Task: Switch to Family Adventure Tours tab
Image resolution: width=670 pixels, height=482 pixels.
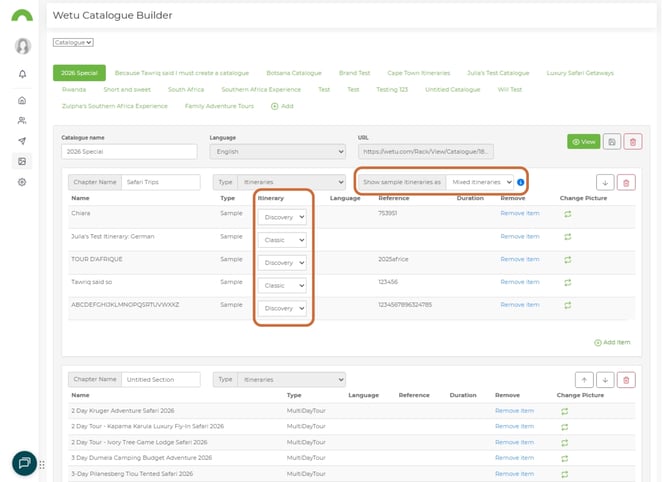Action: pos(219,106)
